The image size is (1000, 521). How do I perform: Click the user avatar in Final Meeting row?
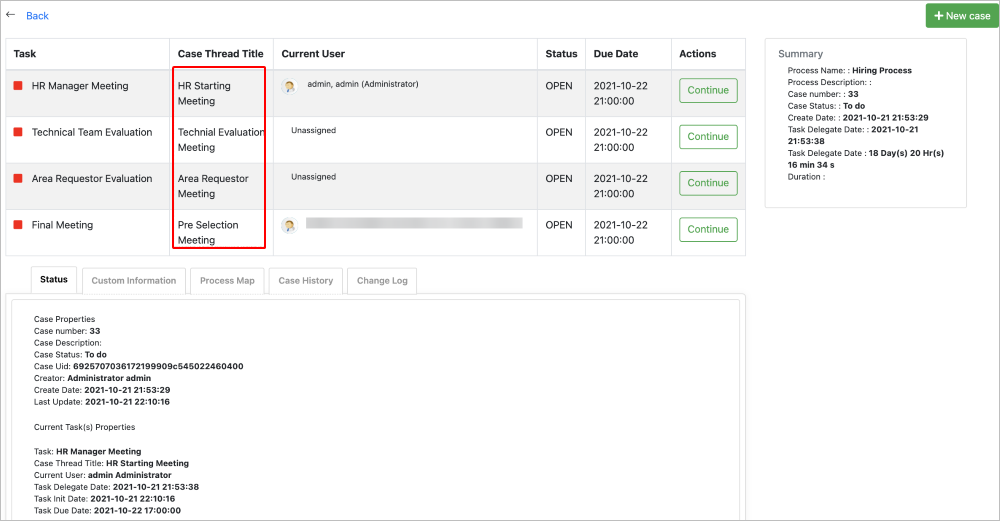[x=290, y=226]
